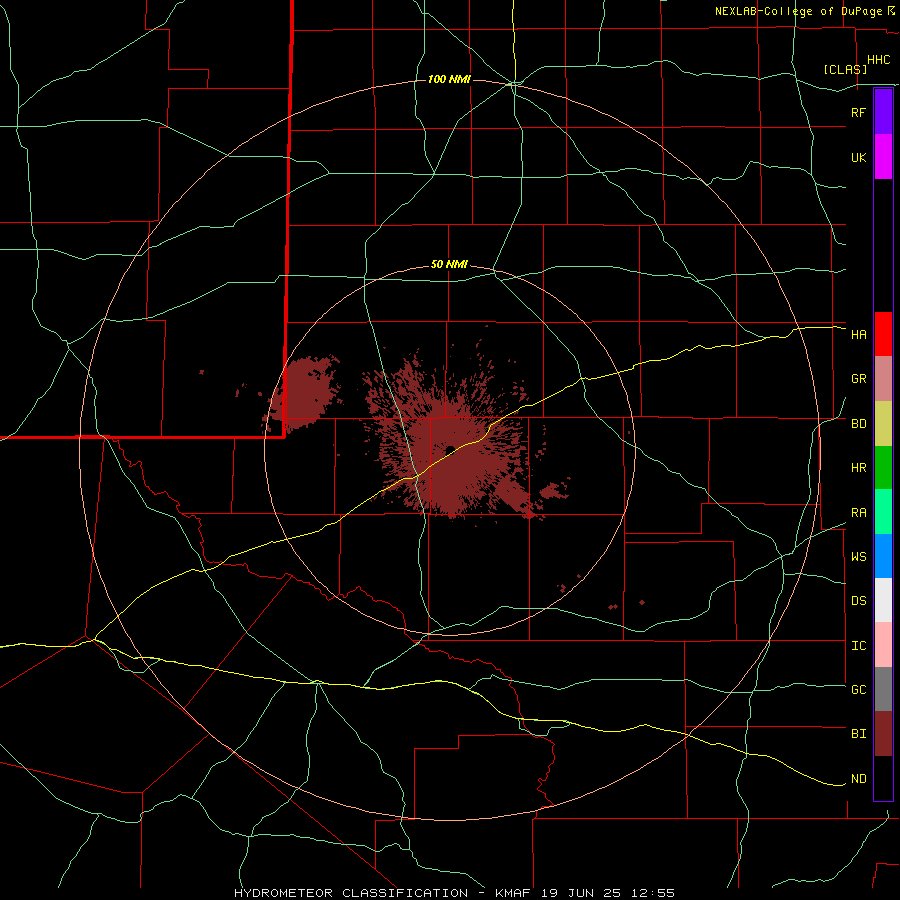Click the IC legend label
Image resolution: width=900 pixels, height=900 pixels.
[x=858, y=646]
